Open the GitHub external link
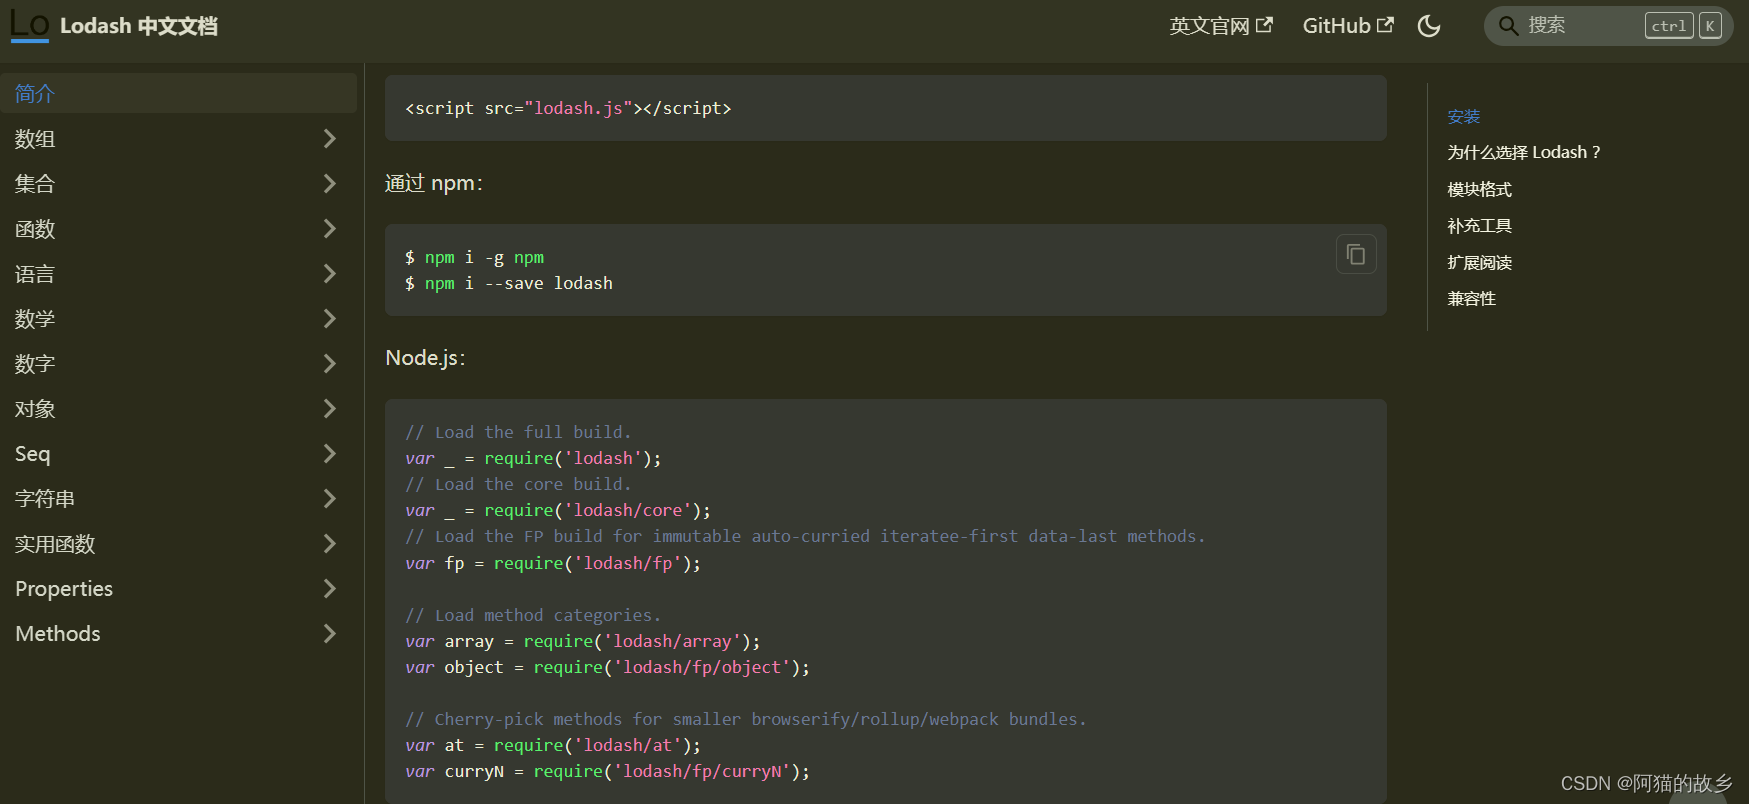 click(x=1348, y=26)
